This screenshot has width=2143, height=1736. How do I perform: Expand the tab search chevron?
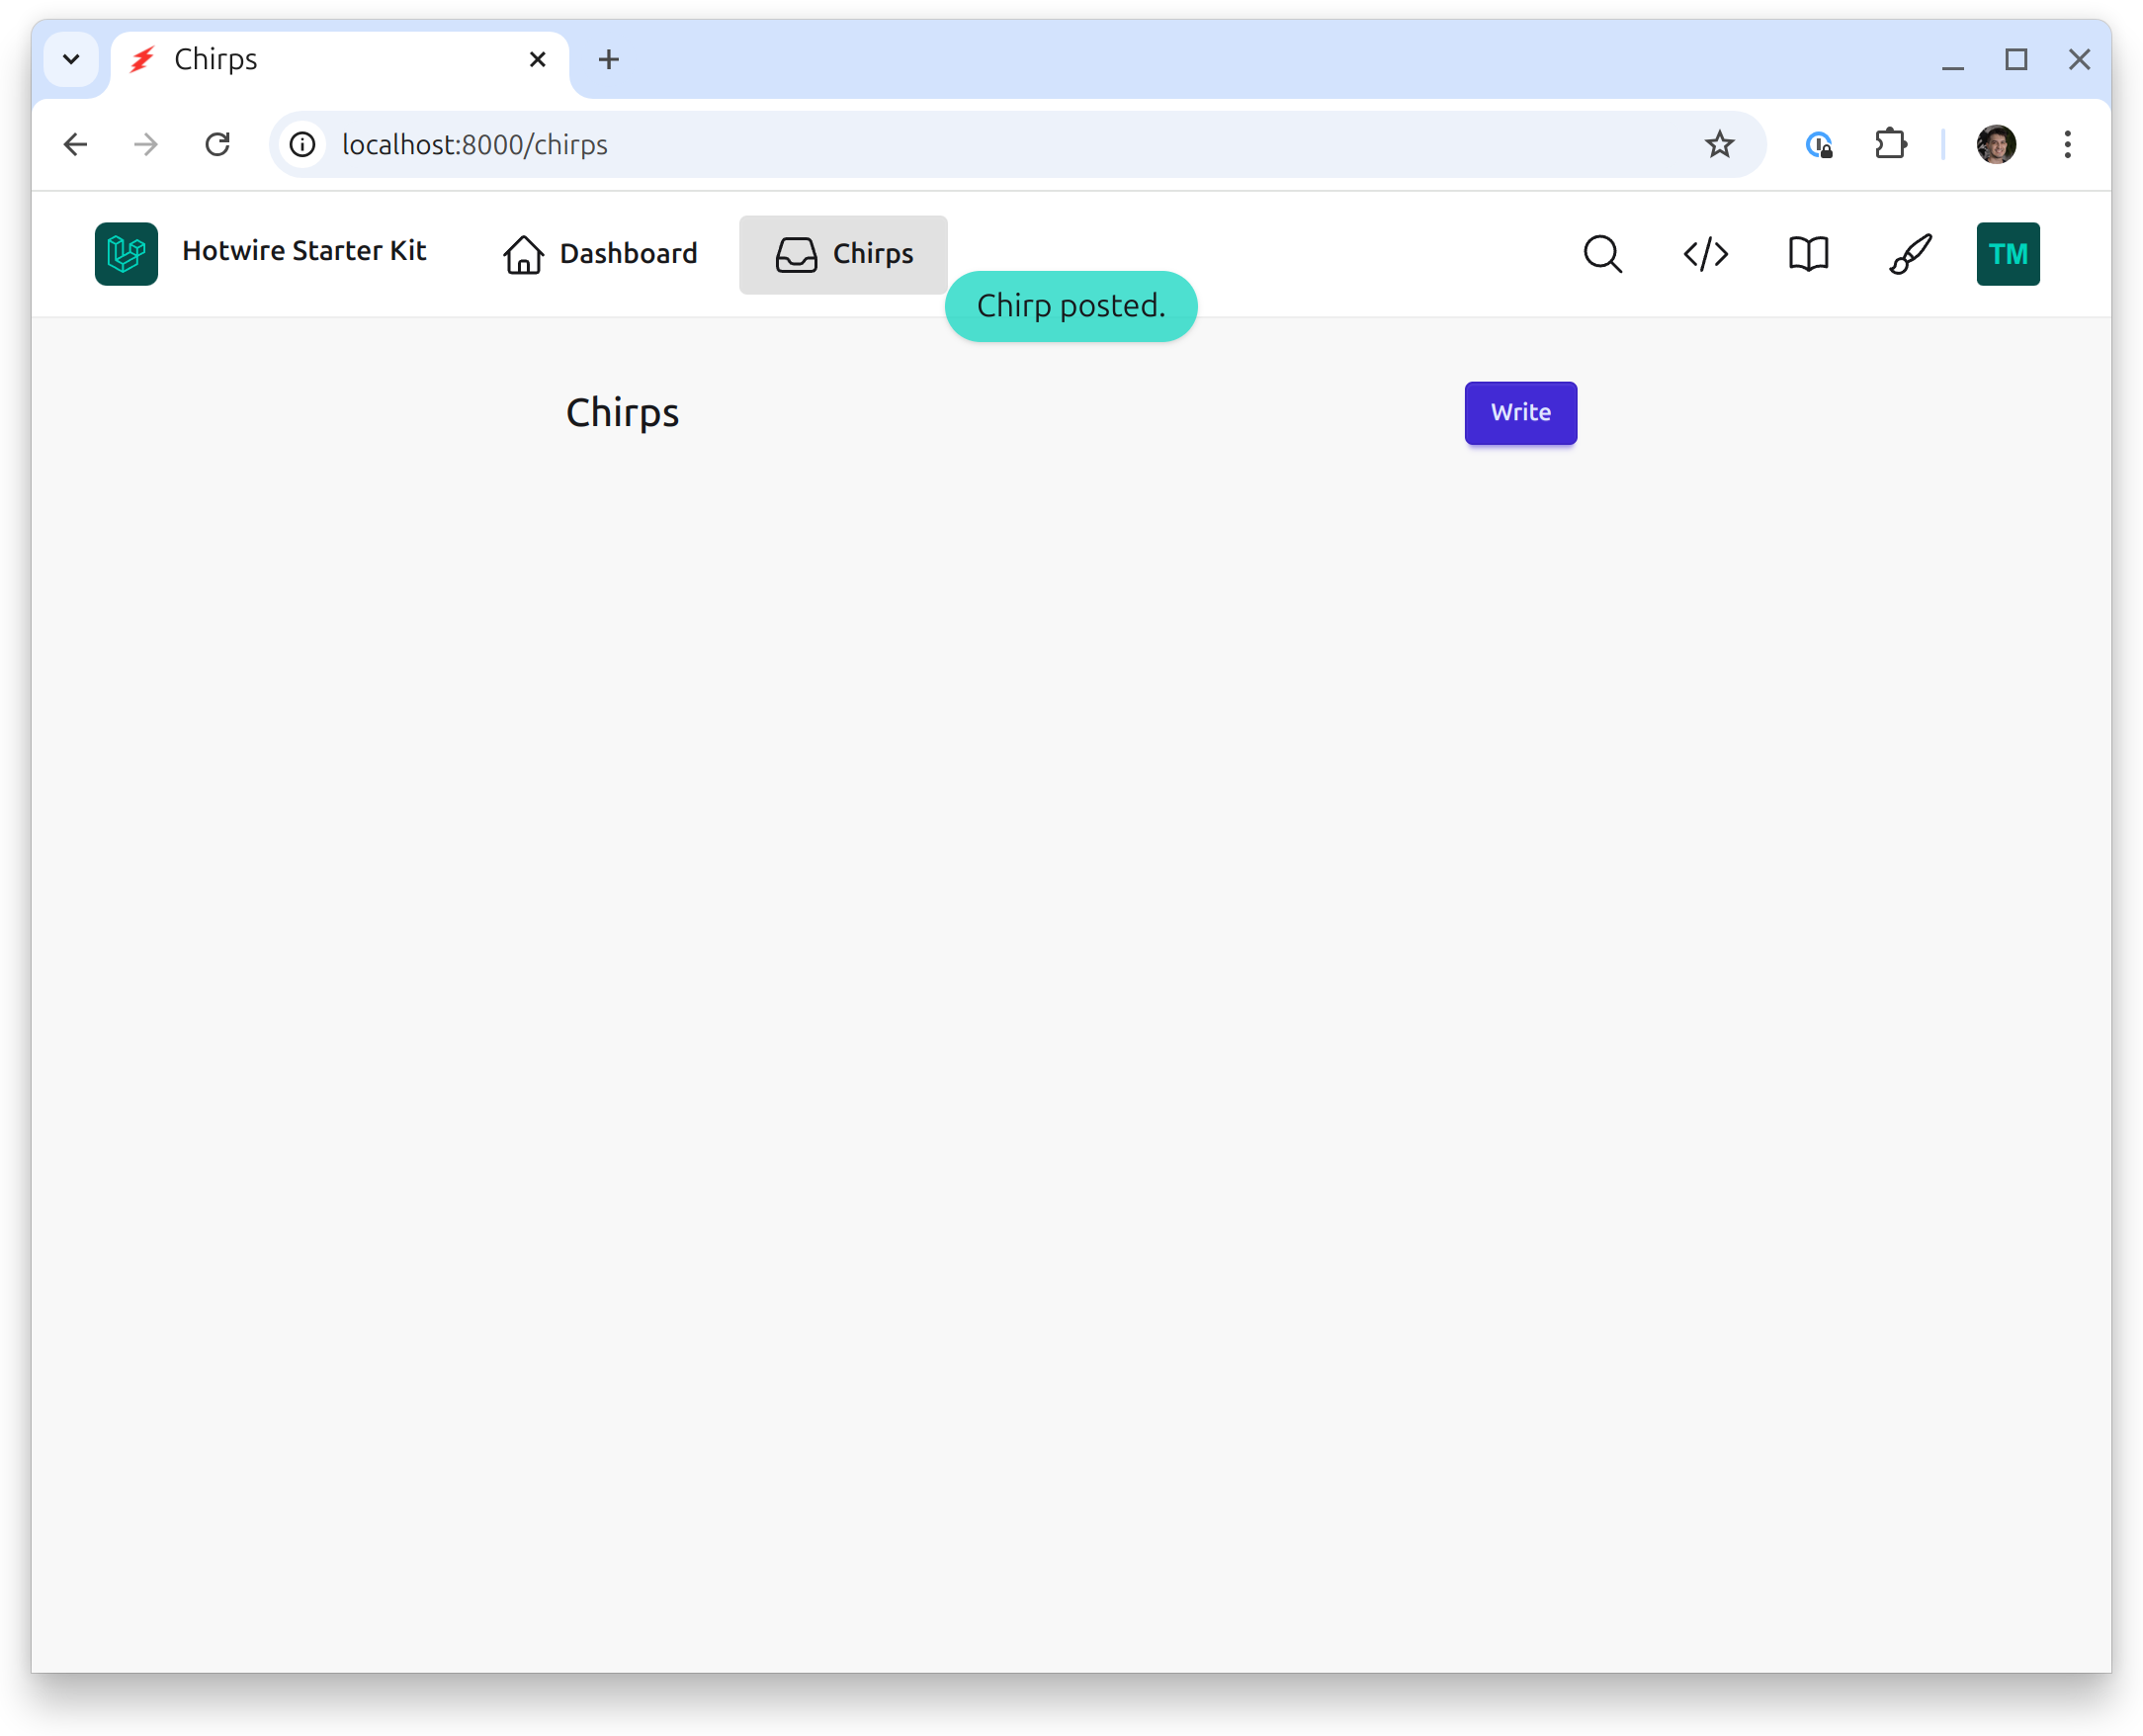[x=71, y=60]
